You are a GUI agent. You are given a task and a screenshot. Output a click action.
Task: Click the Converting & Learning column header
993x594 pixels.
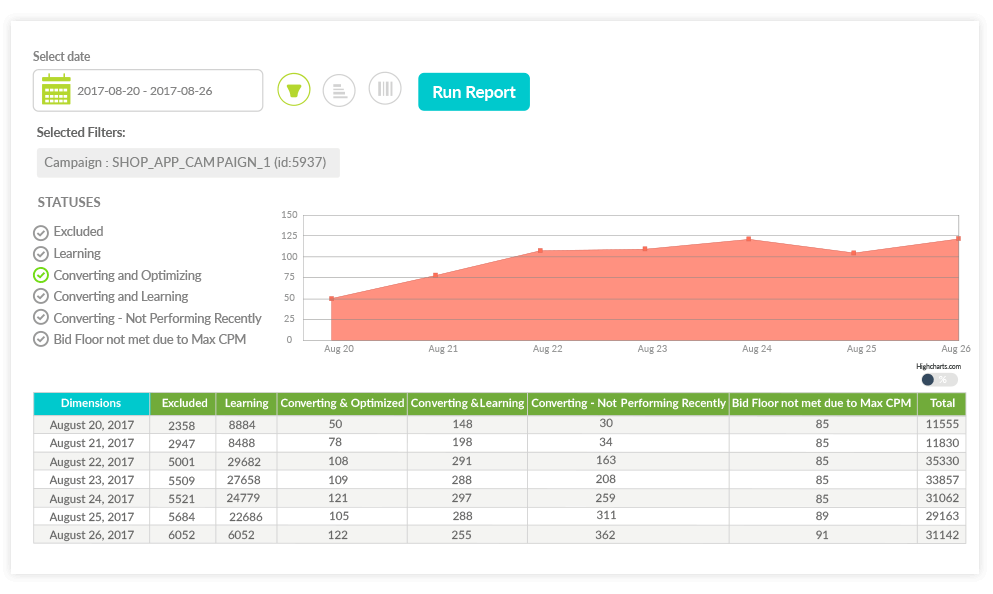click(x=467, y=403)
